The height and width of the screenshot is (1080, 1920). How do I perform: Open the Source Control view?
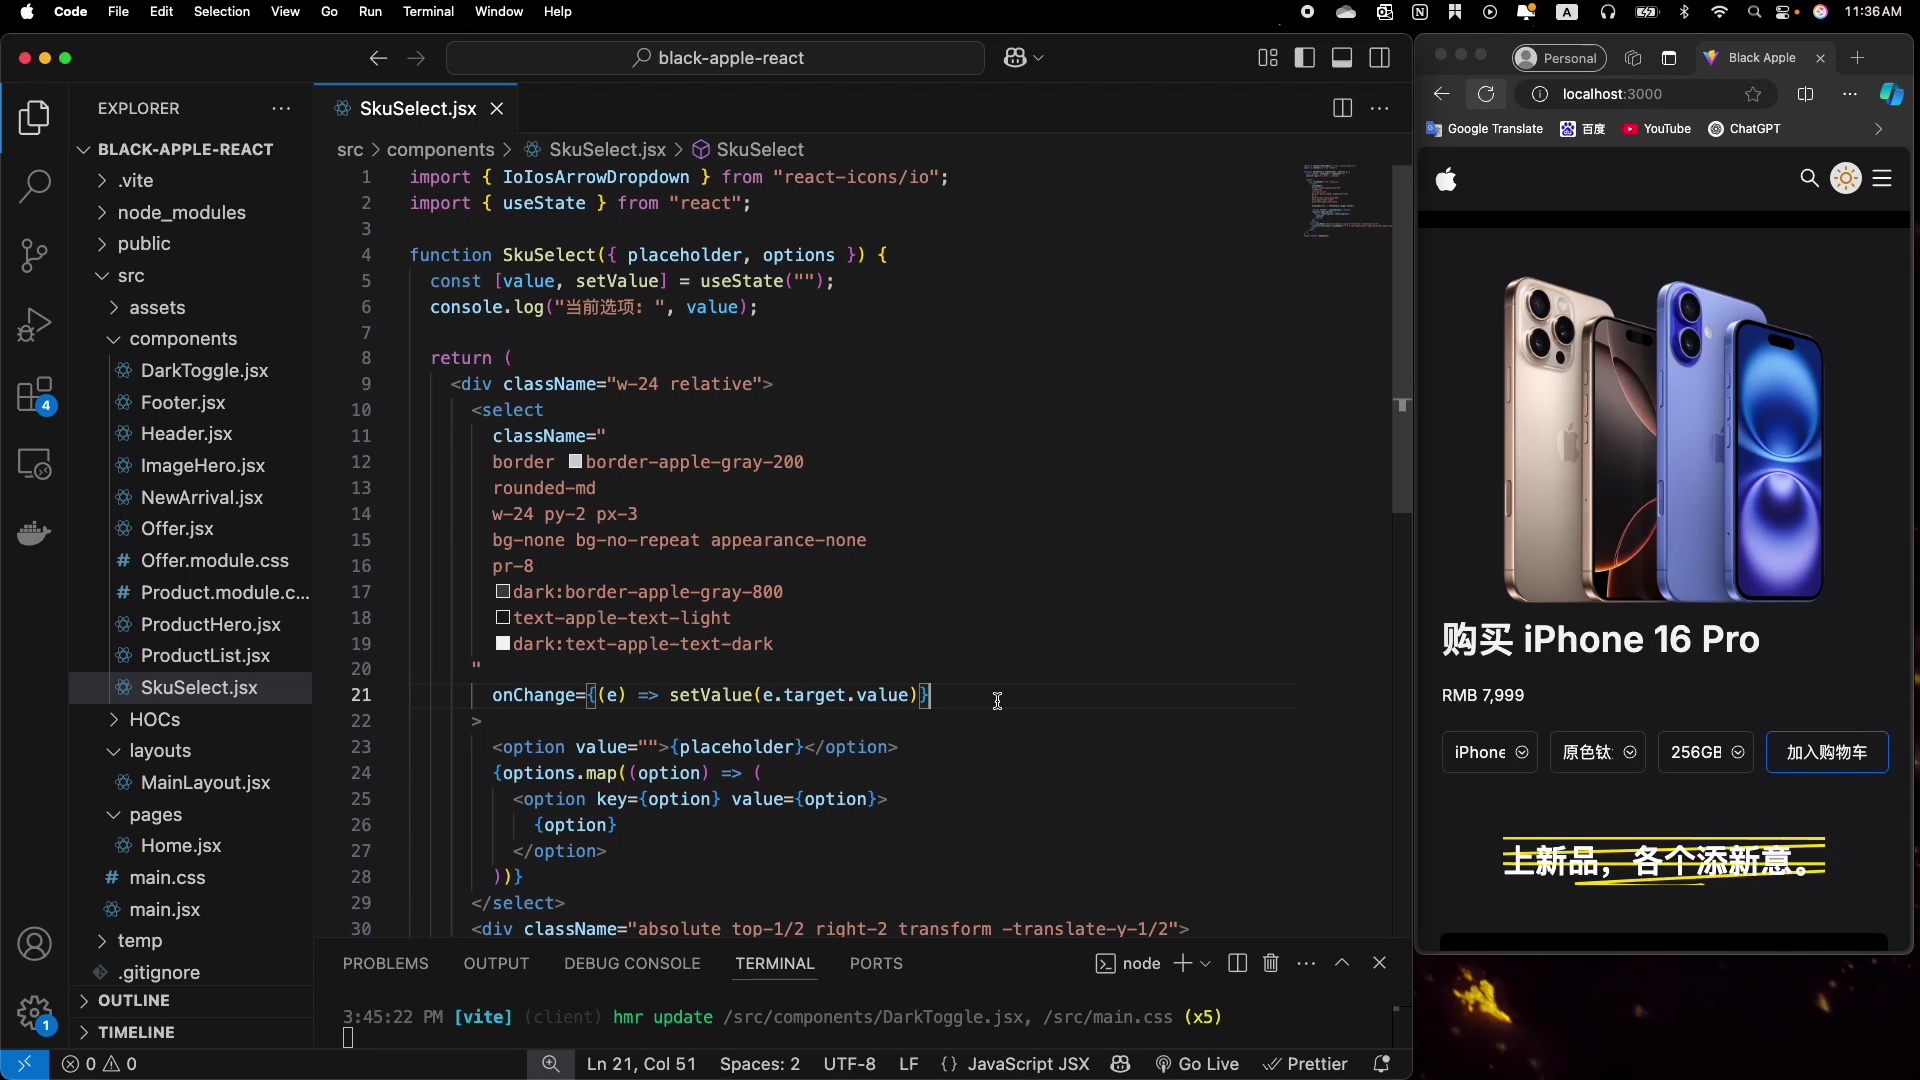pos(34,256)
